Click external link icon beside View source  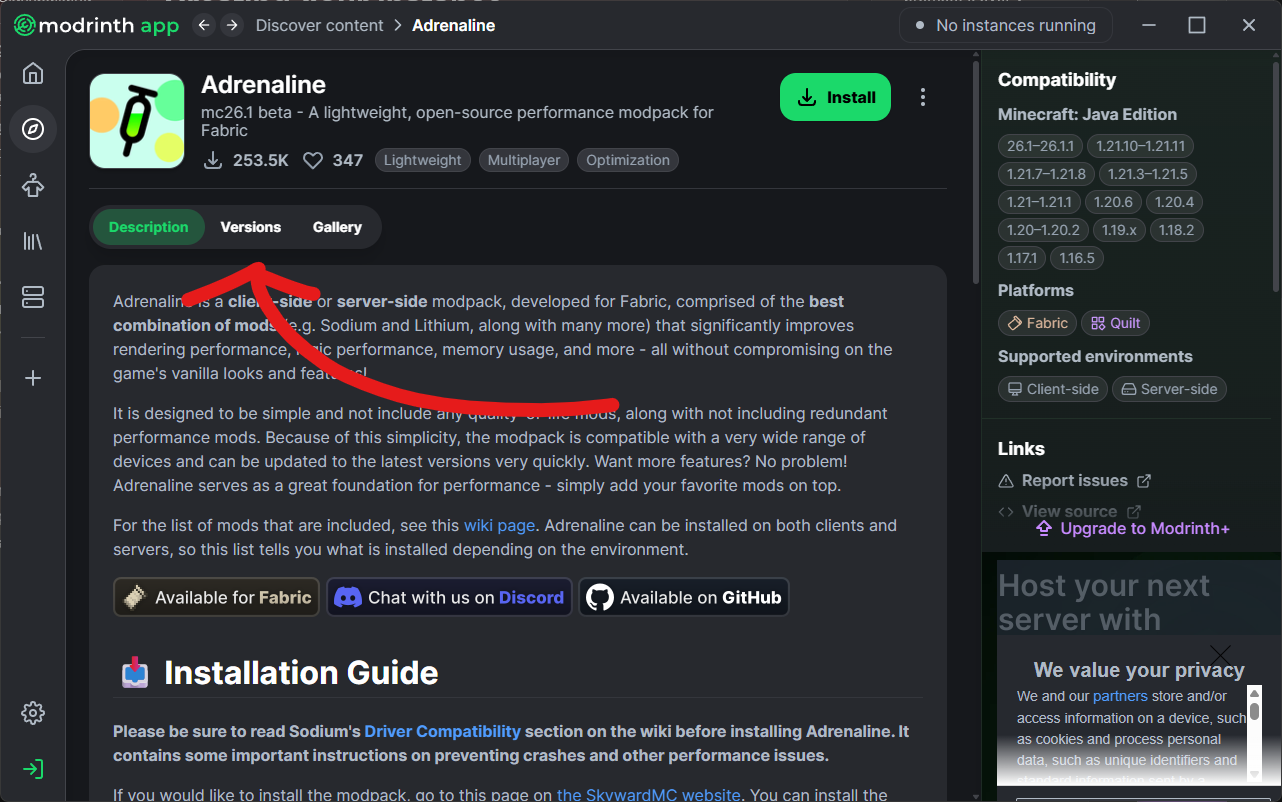pyautogui.click(x=1134, y=512)
